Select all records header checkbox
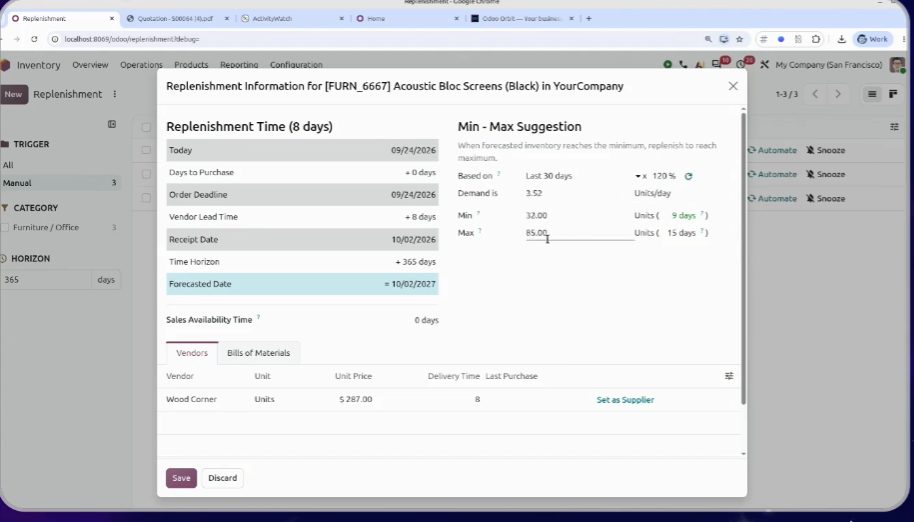The width and height of the screenshot is (914, 522). [146, 127]
